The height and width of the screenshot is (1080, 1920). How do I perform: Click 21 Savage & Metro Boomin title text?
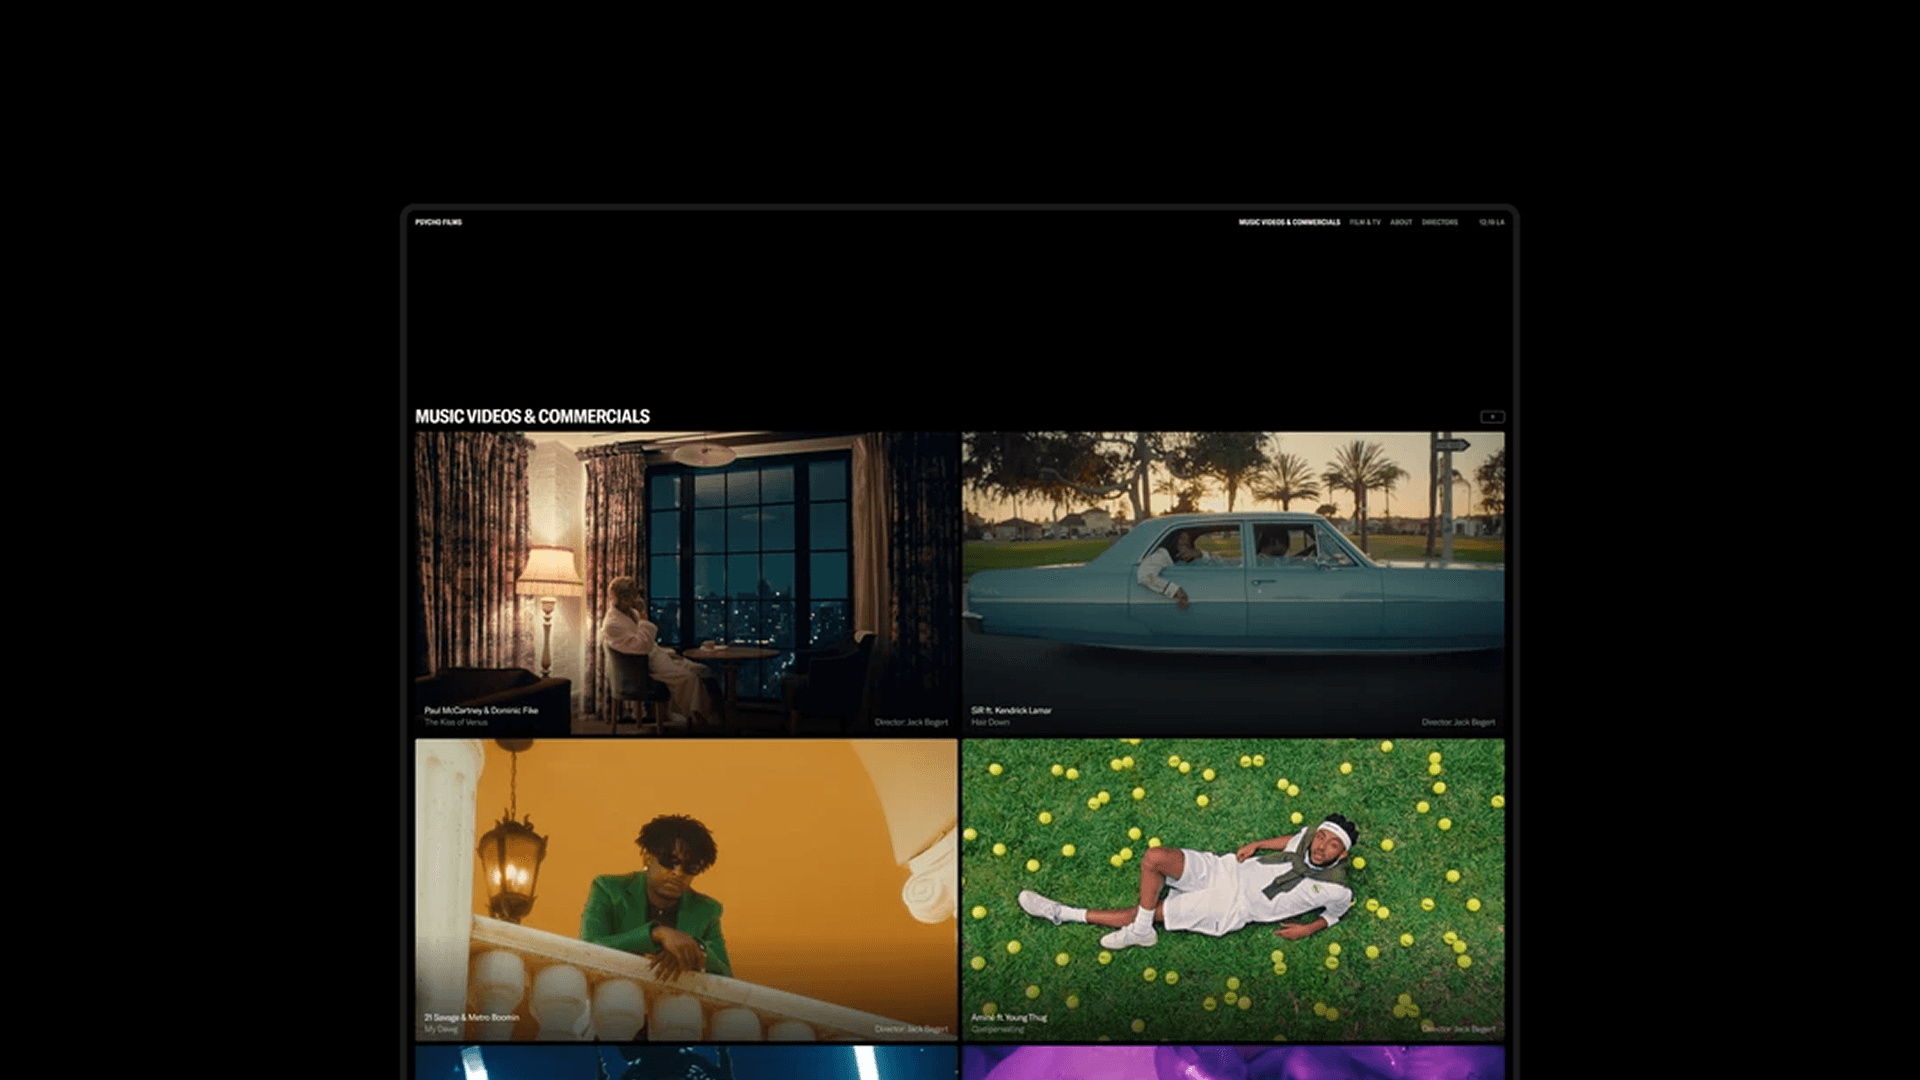[x=471, y=1017]
